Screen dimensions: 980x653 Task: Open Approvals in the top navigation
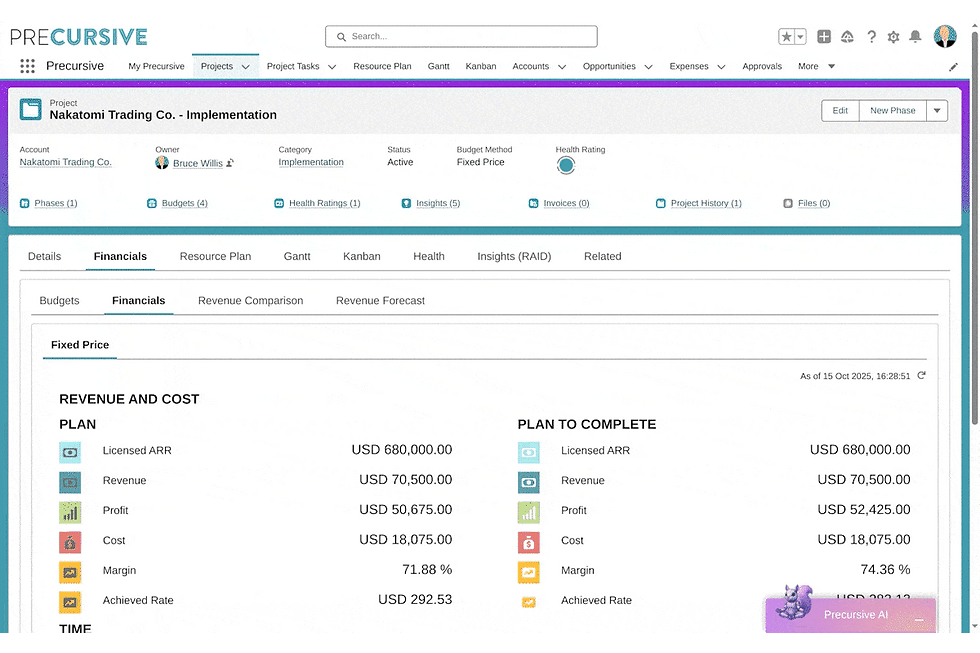pos(762,66)
